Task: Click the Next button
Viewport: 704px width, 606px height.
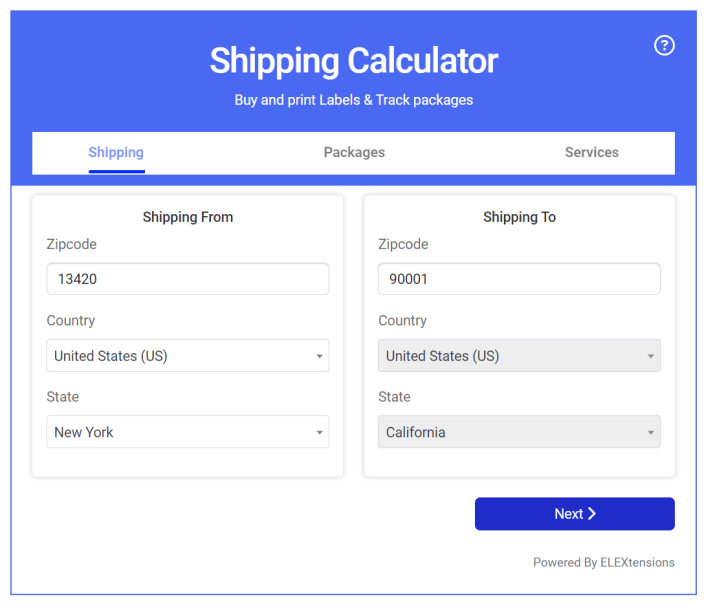Action: click(x=575, y=514)
